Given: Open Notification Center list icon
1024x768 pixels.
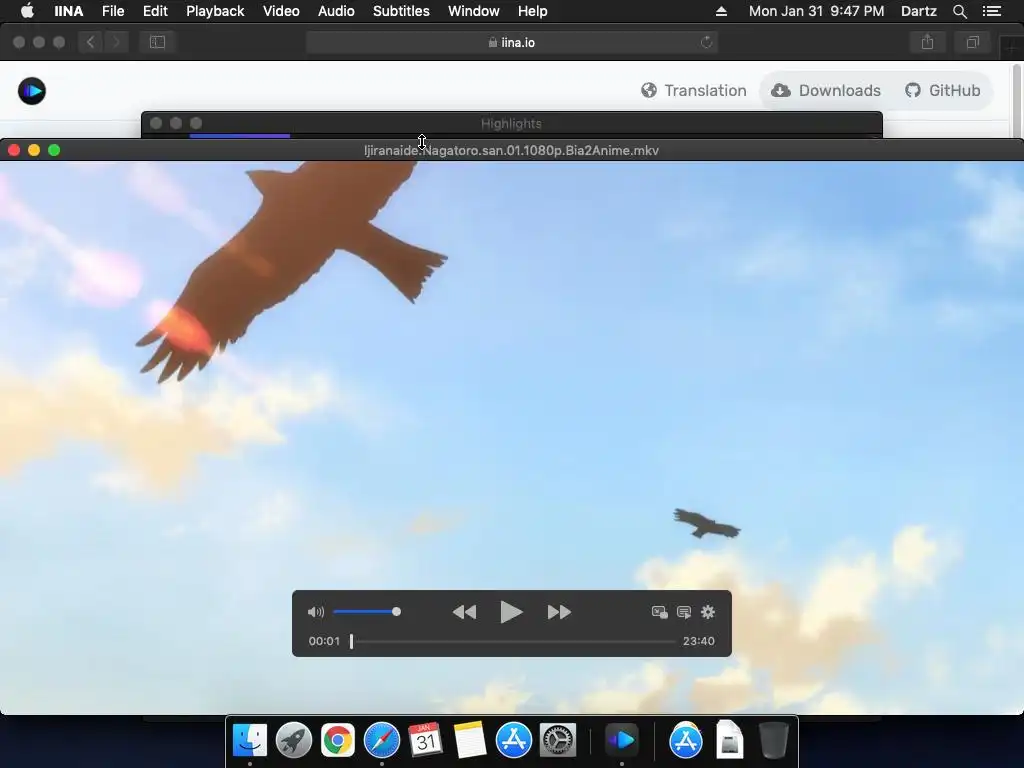Looking at the screenshot, I should 992,11.
